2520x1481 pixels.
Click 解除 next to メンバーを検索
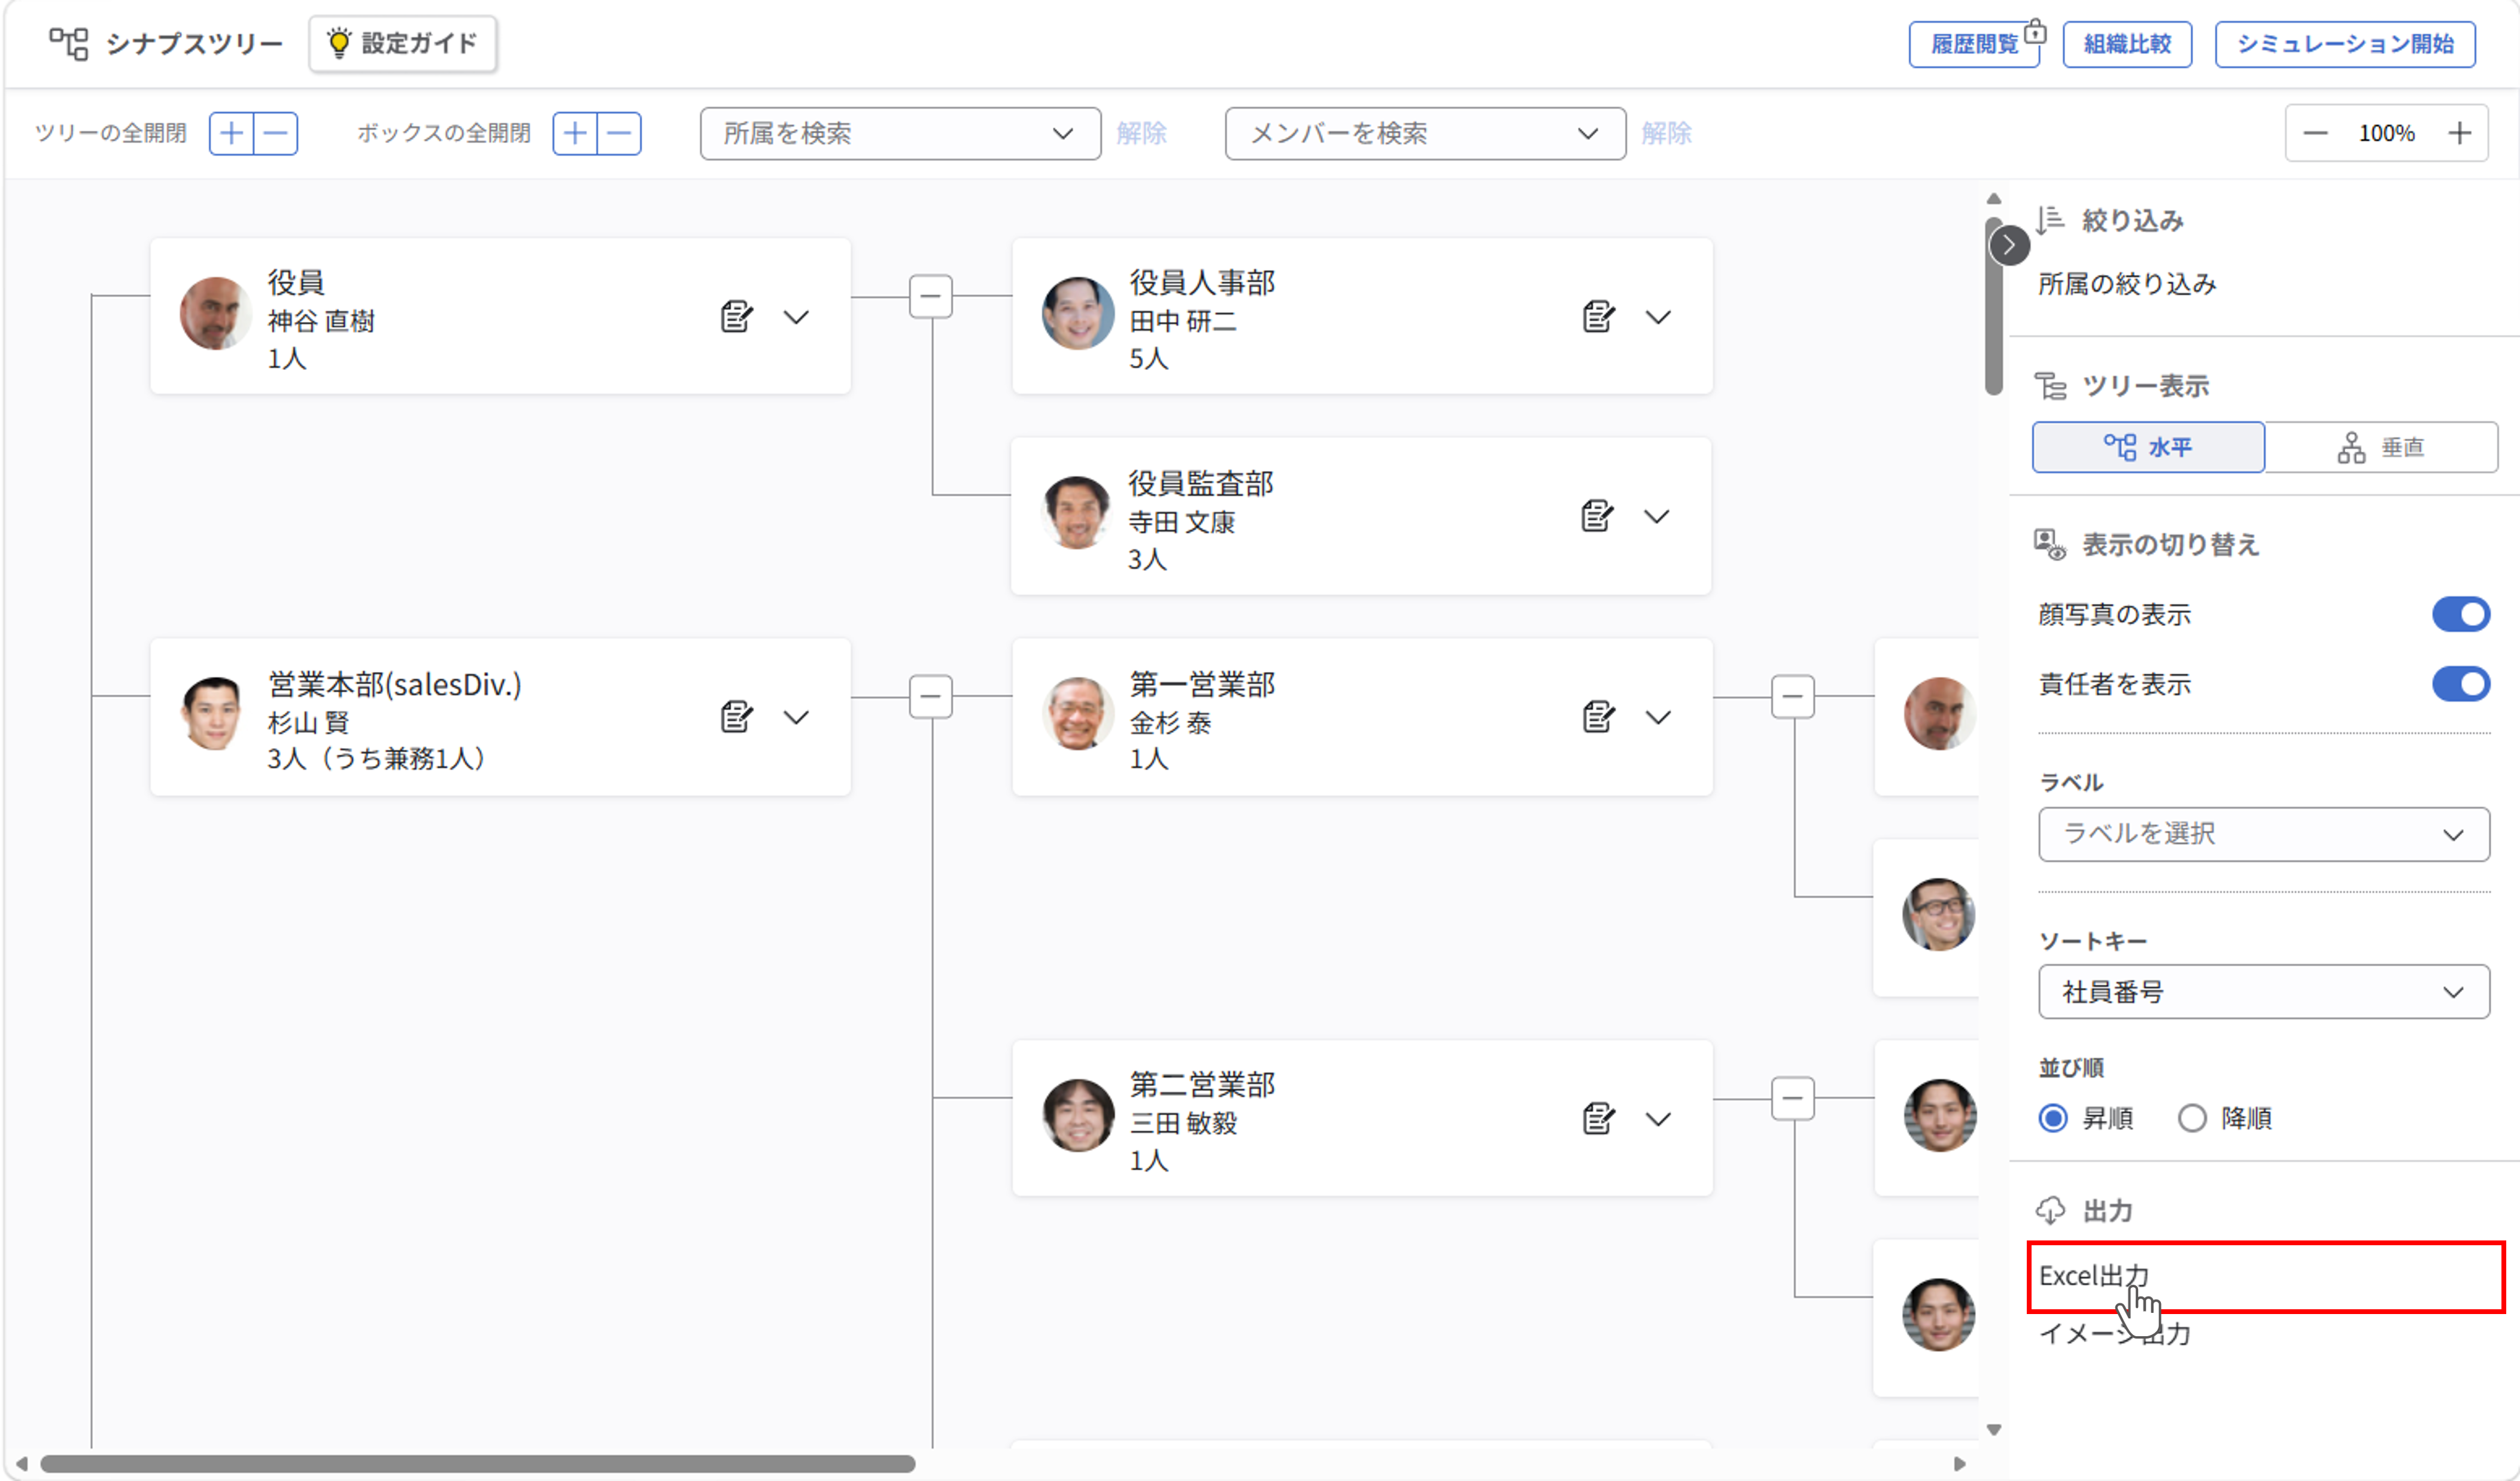(x=1666, y=133)
